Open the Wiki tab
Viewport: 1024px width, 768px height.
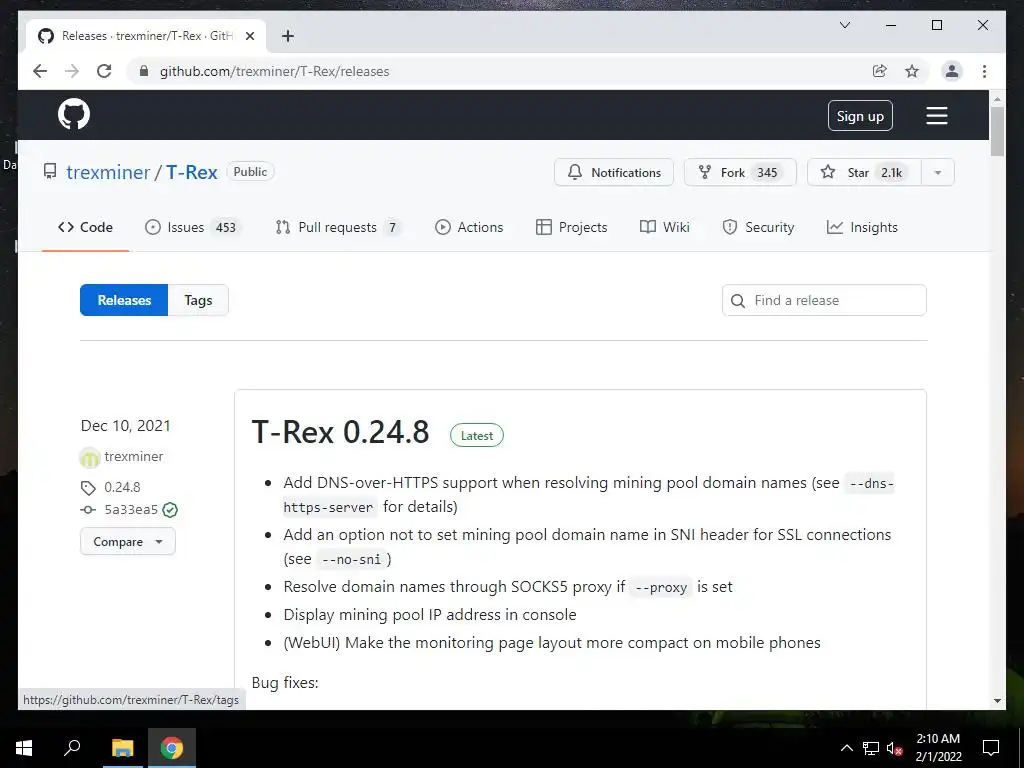click(x=665, y=227)
